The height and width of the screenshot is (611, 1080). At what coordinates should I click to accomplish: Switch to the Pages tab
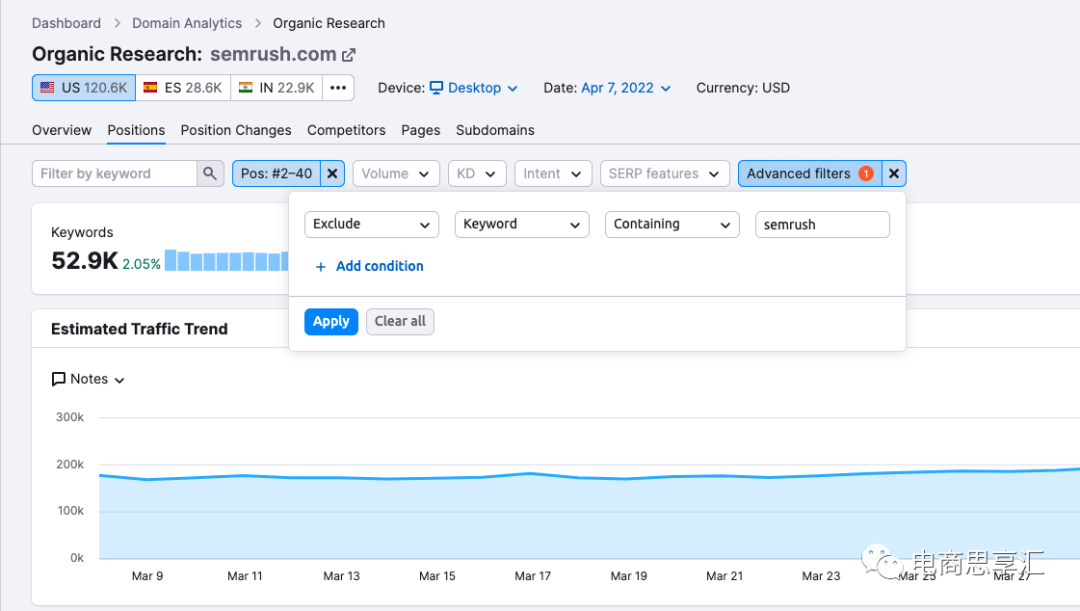[x=420, y=130]
